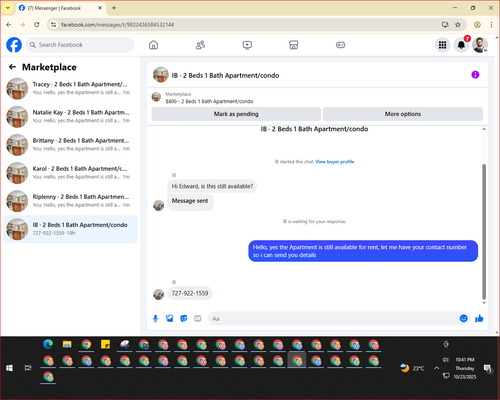
Task: Open conversation info purple icon
Action: [x=475, y=75]
